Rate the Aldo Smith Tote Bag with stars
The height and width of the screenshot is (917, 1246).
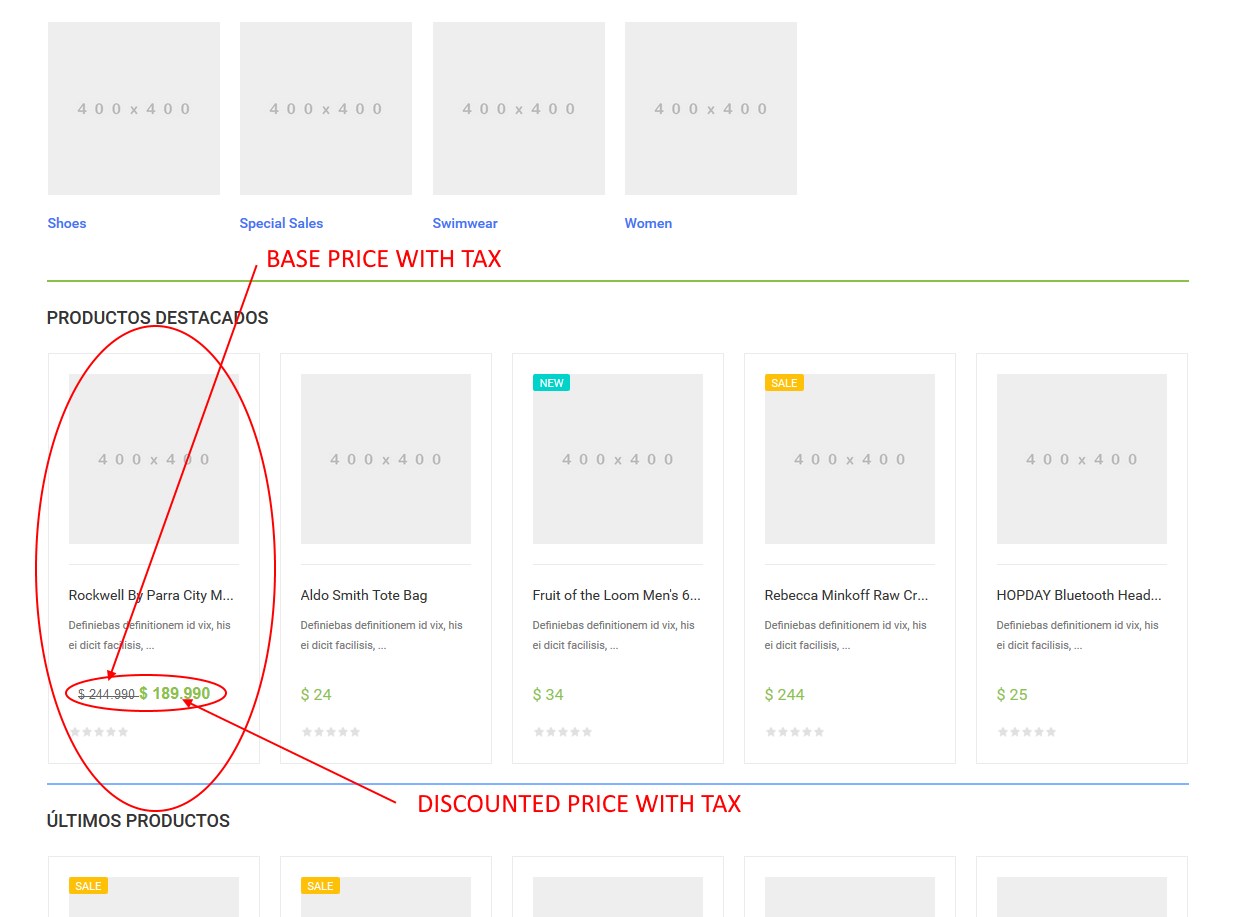point(330,731)
